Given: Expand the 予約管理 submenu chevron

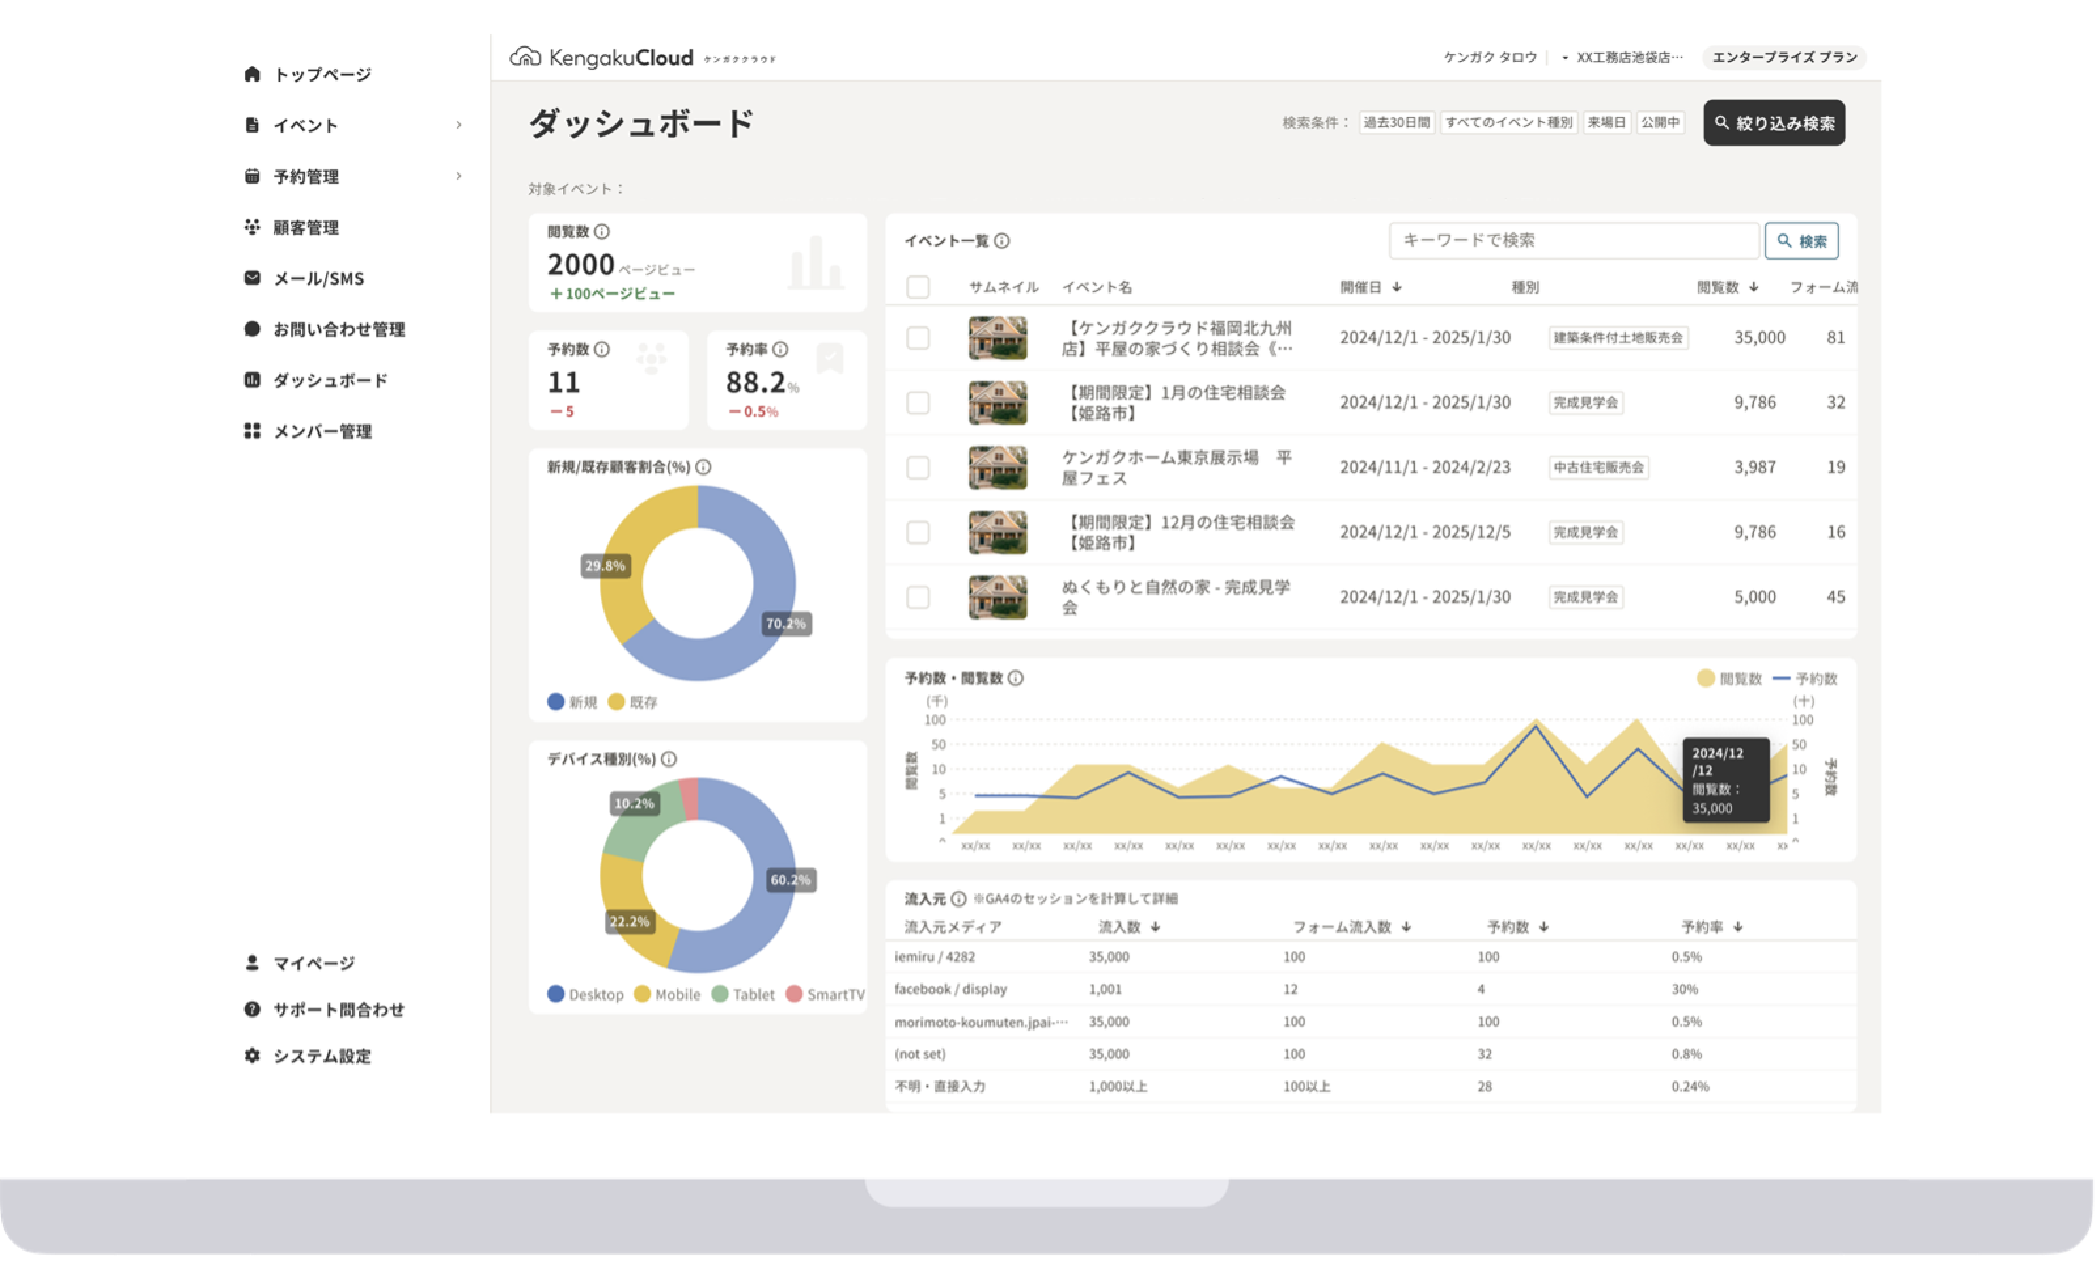Looking at the screenshot, I should tap(459, 176).
